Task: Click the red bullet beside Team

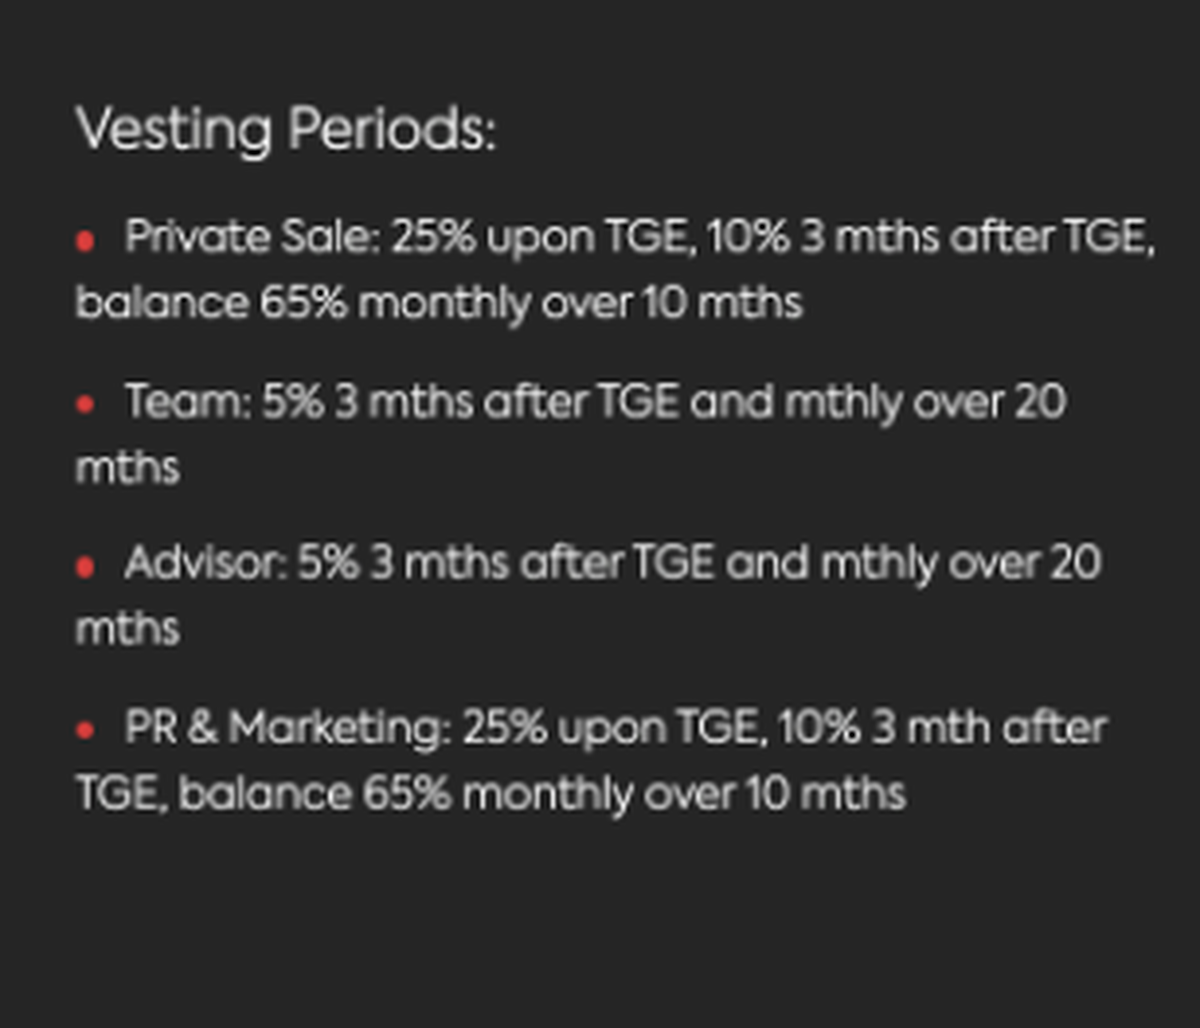Action: coord(85,404)
